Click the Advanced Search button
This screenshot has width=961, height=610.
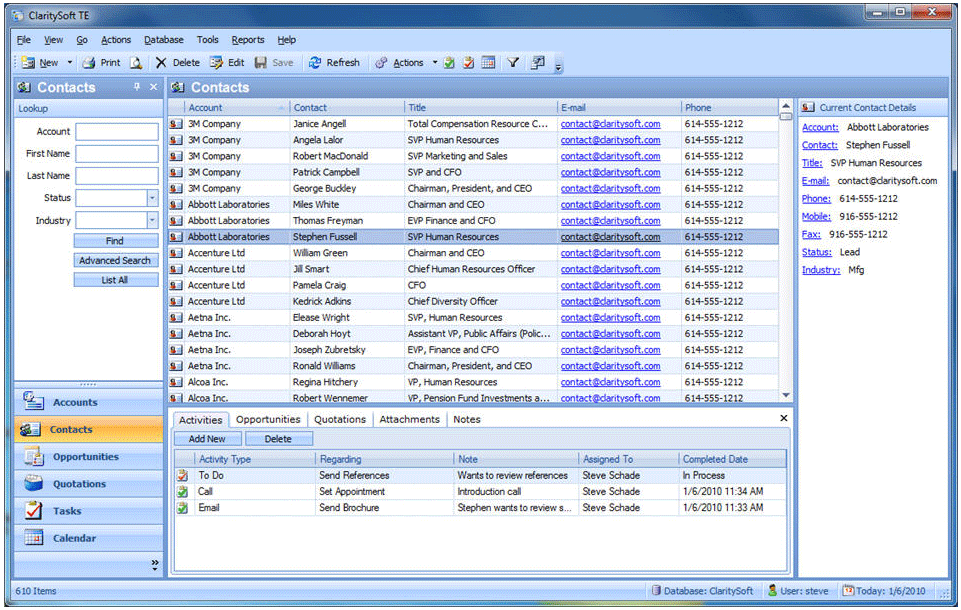pyautogui.click(x=115, y=260)
